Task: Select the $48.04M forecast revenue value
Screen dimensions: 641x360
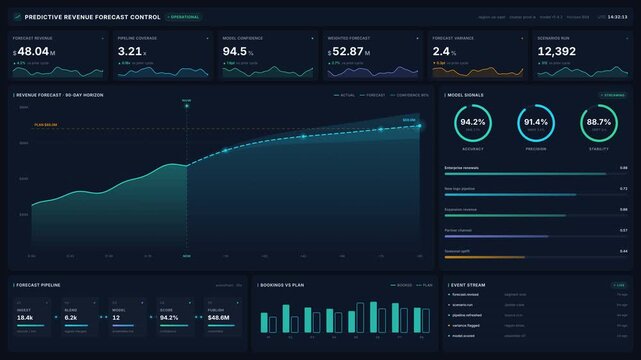Action: click(34, 51)
